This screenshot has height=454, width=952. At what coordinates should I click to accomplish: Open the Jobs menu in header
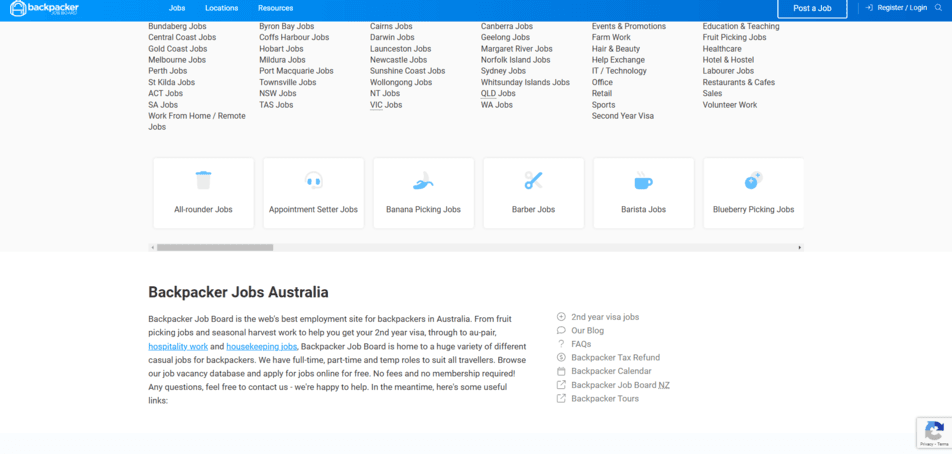click(x=177, y=8)
